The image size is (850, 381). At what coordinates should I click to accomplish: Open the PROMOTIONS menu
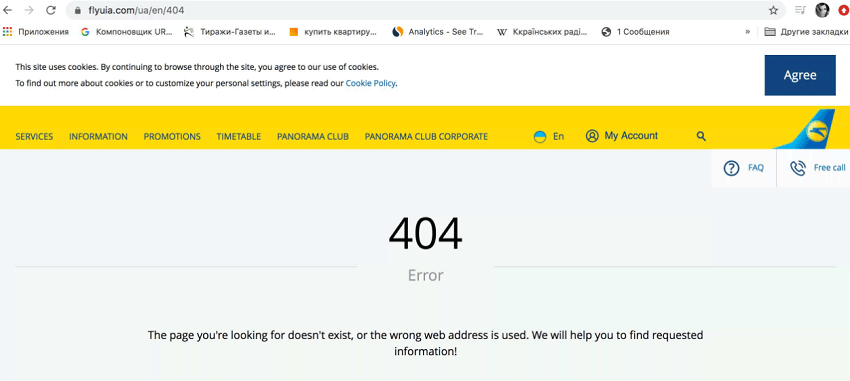[172, 137]
